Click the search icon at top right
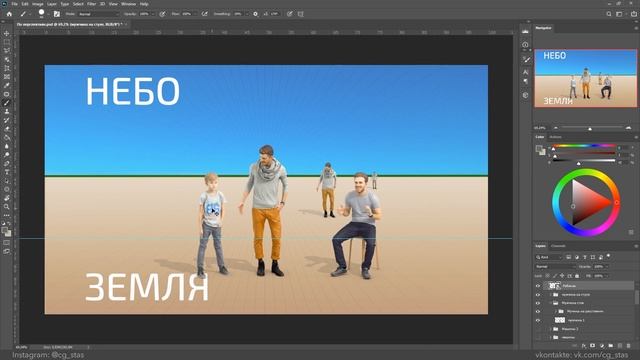640x360 pixels. pos(609,14)
